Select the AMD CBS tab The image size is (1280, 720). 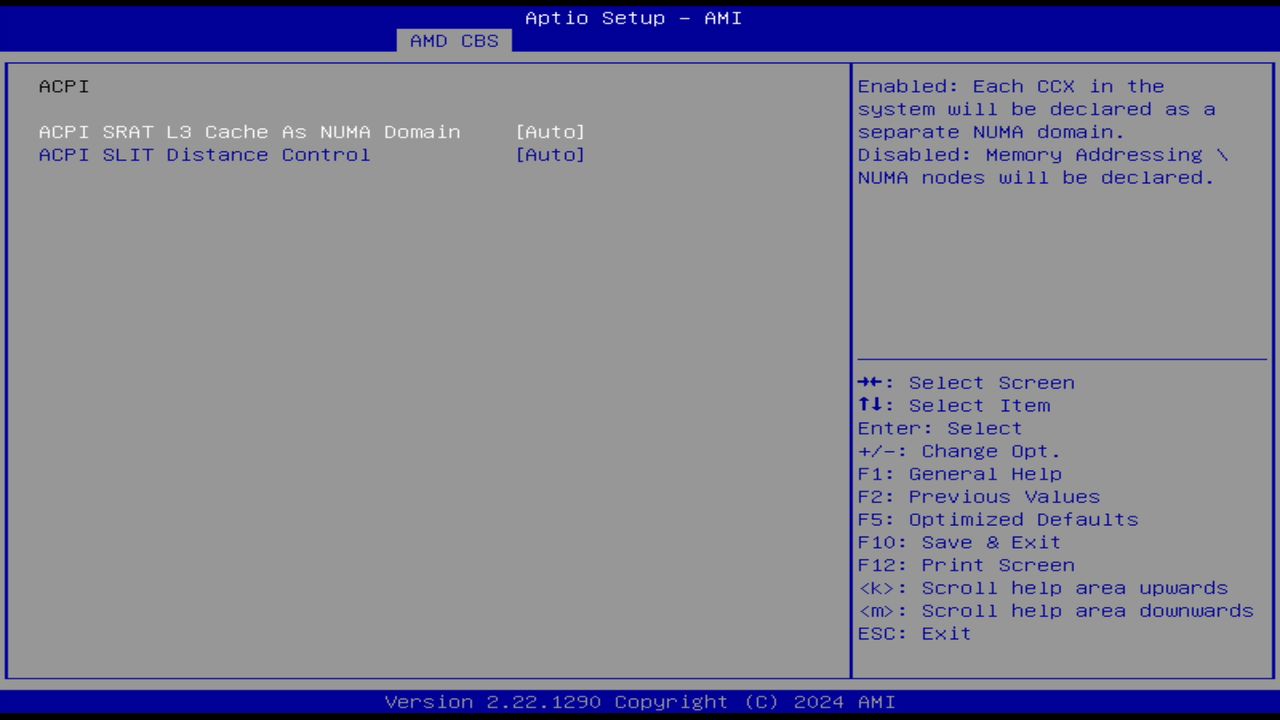[x=454, y=41]
